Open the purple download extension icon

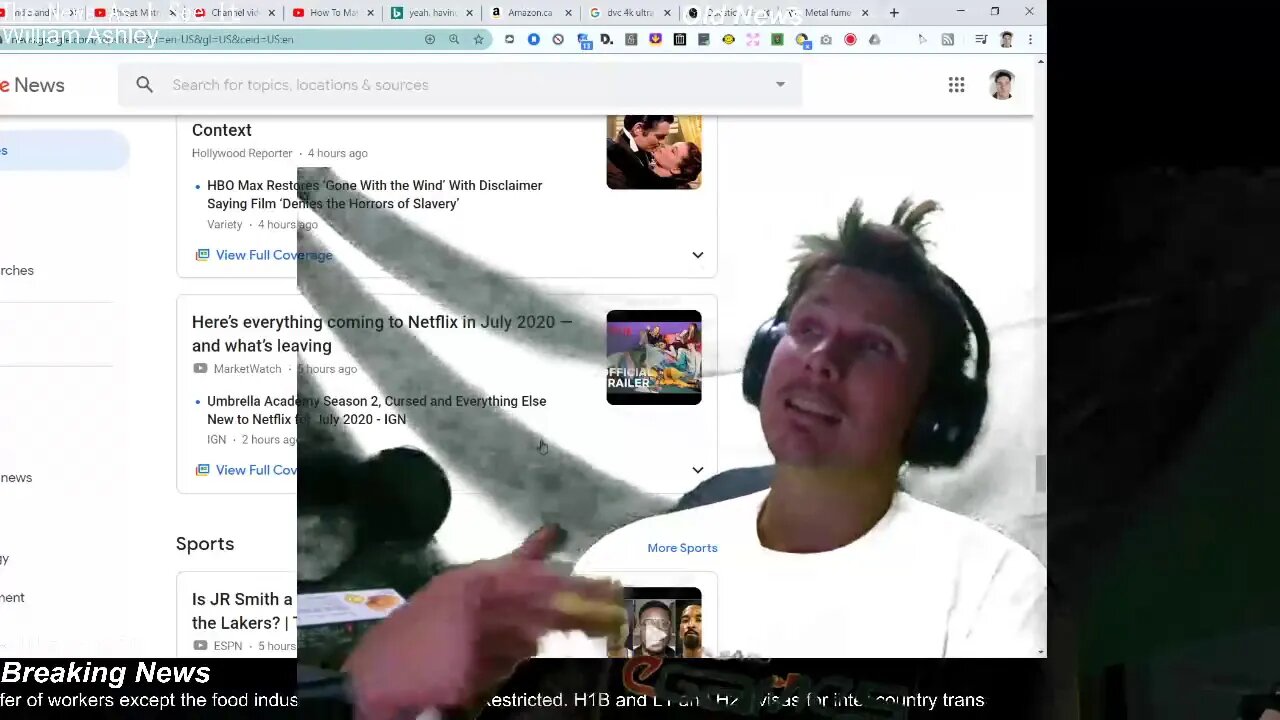click(x=655, y=39)
